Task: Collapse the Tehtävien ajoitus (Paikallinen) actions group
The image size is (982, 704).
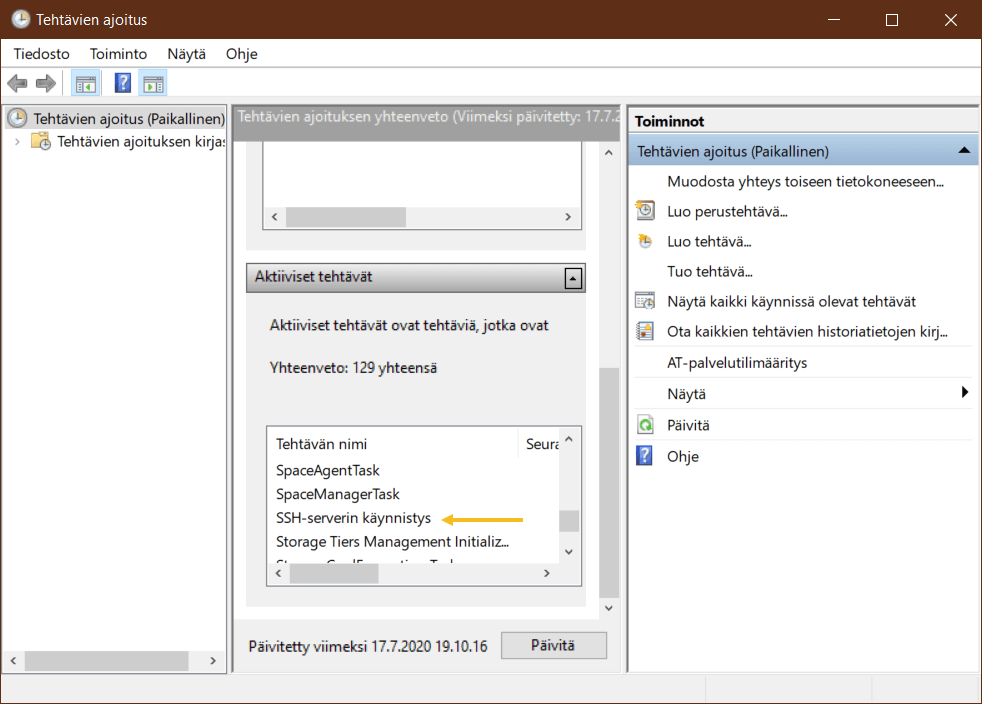Action: (x=964, y=151)
